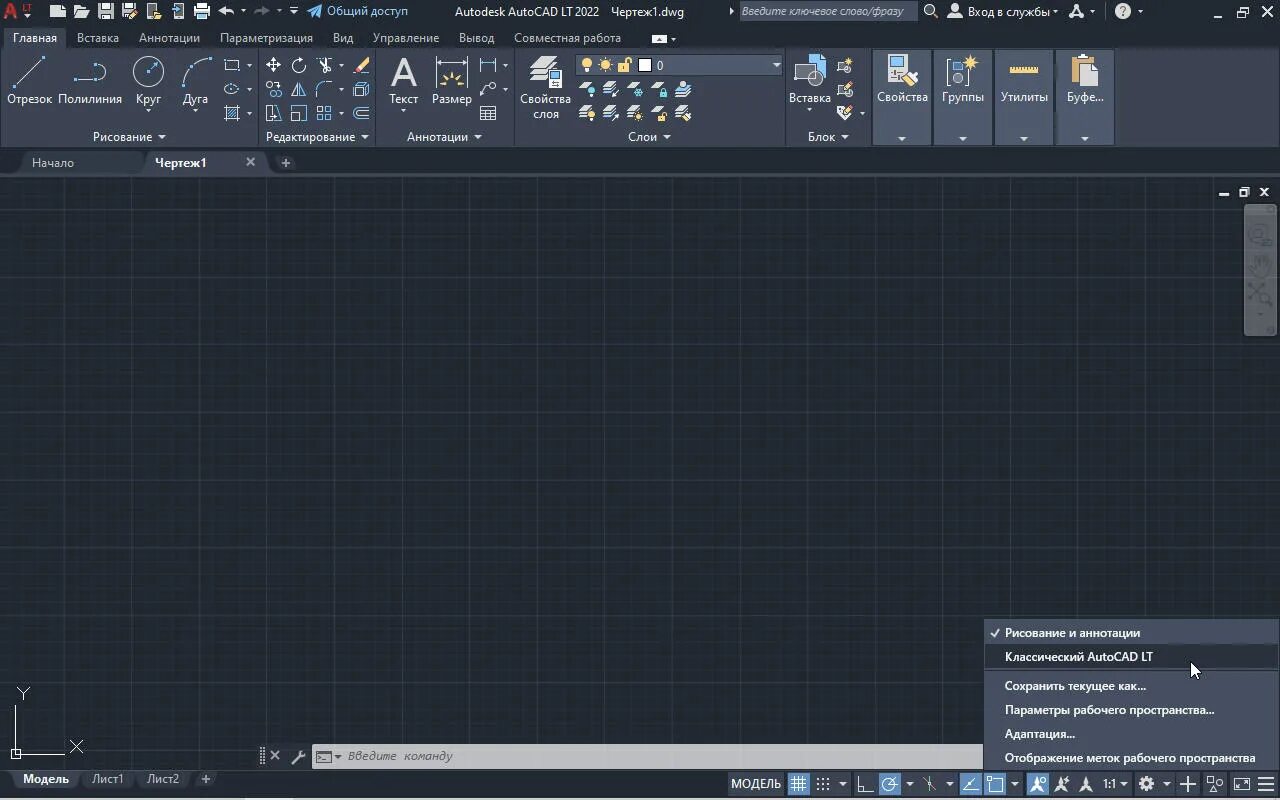Toggle object snap tracking in status bar
The height and width of the screenshot is (800, 1280).
[x=970, y=784]
